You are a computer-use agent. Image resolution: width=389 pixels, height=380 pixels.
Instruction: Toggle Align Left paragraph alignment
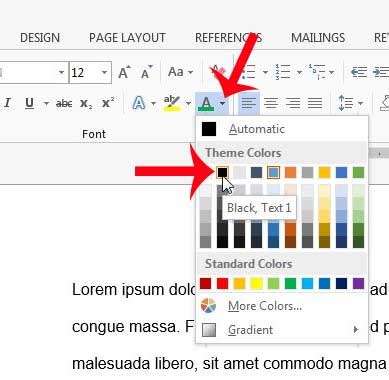point(249,103)
